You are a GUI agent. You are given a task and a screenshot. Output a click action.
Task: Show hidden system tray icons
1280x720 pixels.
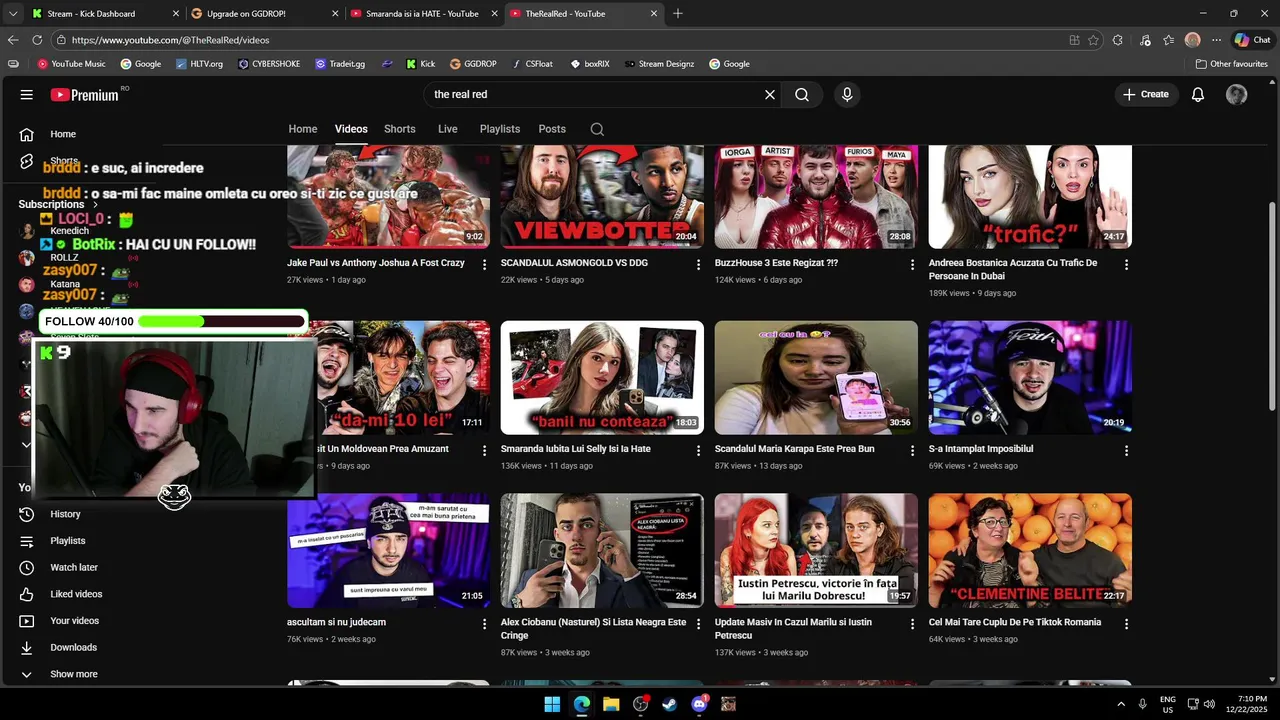coord(1120,704)
